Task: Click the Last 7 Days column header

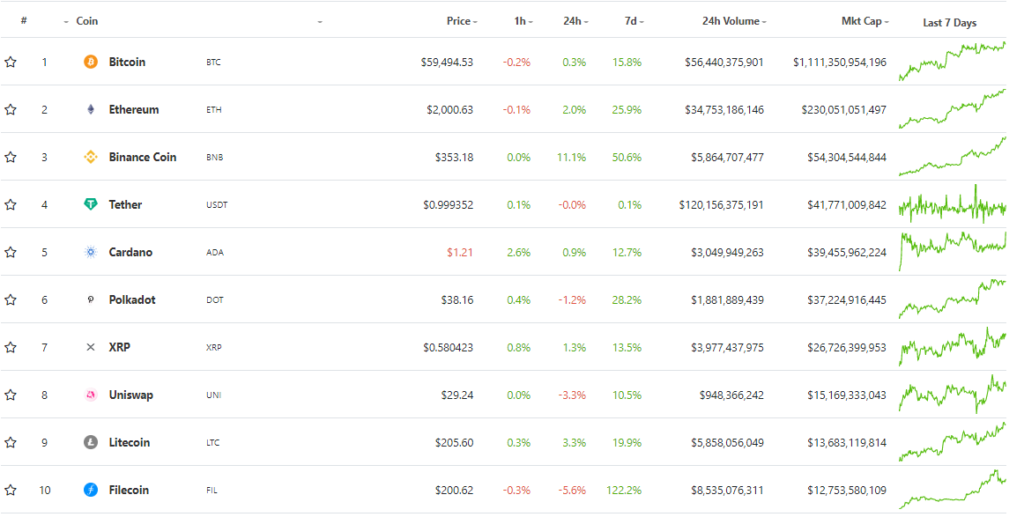Action: [950, 22]
